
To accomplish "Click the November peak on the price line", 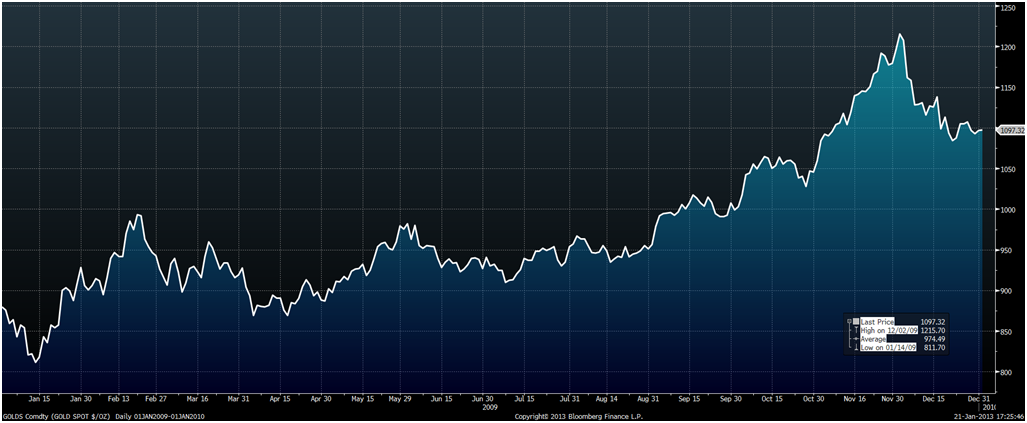I will [901, 35].
